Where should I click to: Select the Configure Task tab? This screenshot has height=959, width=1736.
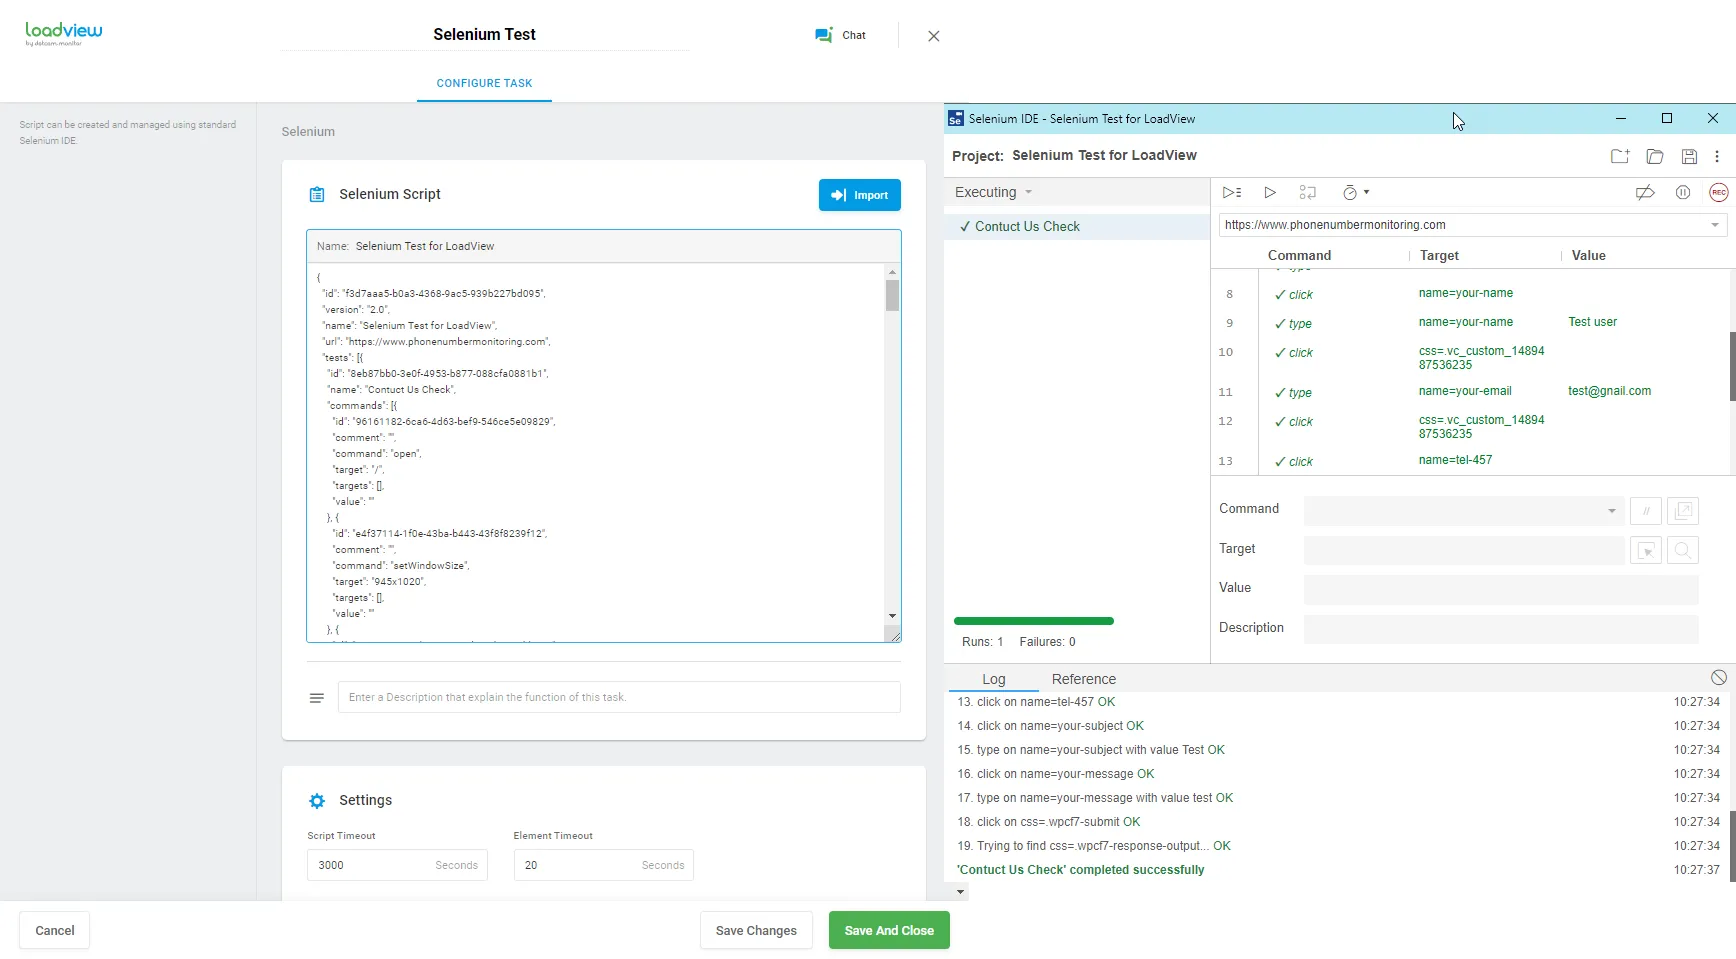click(484, 83)
